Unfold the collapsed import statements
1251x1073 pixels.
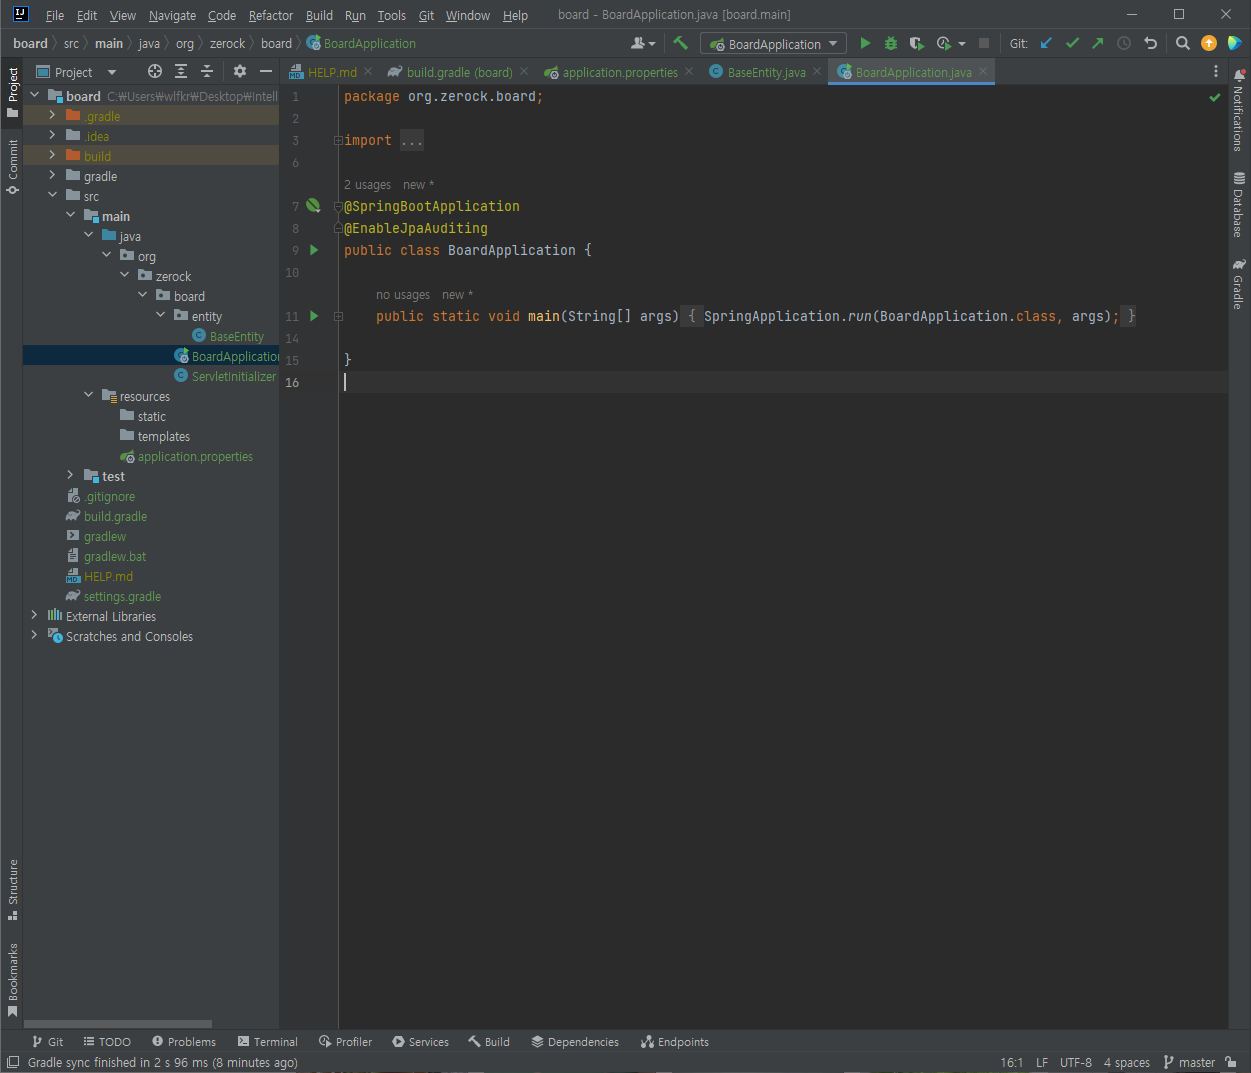coord(338,141)
